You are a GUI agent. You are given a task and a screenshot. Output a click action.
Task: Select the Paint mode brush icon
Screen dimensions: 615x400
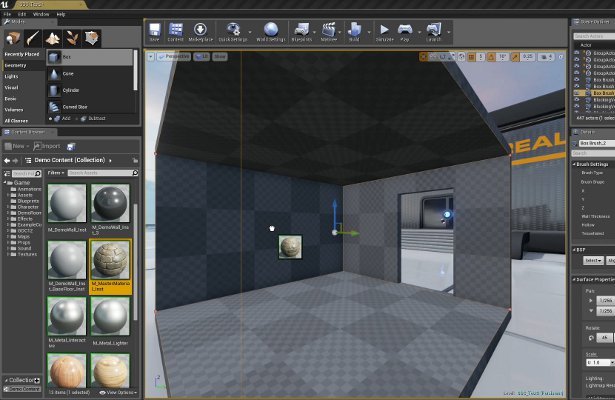click(35, 38)
